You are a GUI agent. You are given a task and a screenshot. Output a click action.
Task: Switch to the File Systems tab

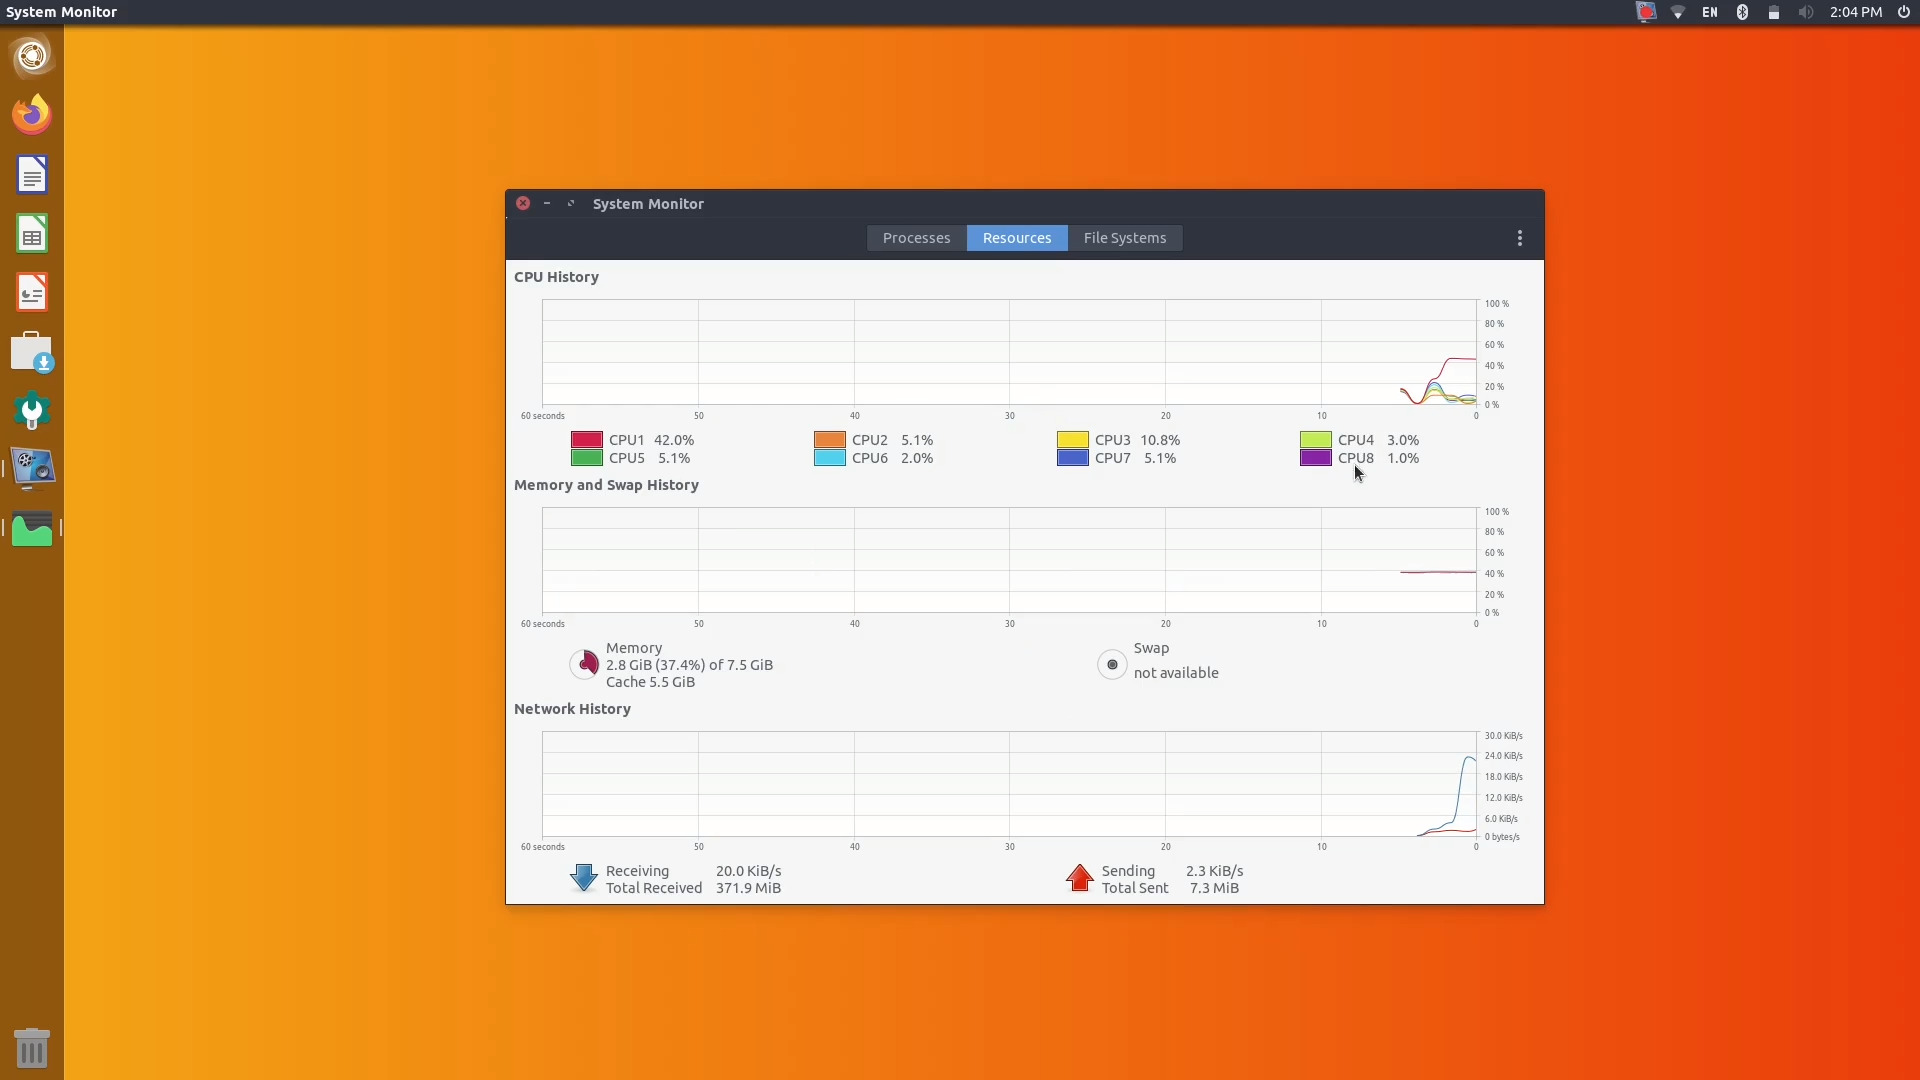tap(1125, 238)
